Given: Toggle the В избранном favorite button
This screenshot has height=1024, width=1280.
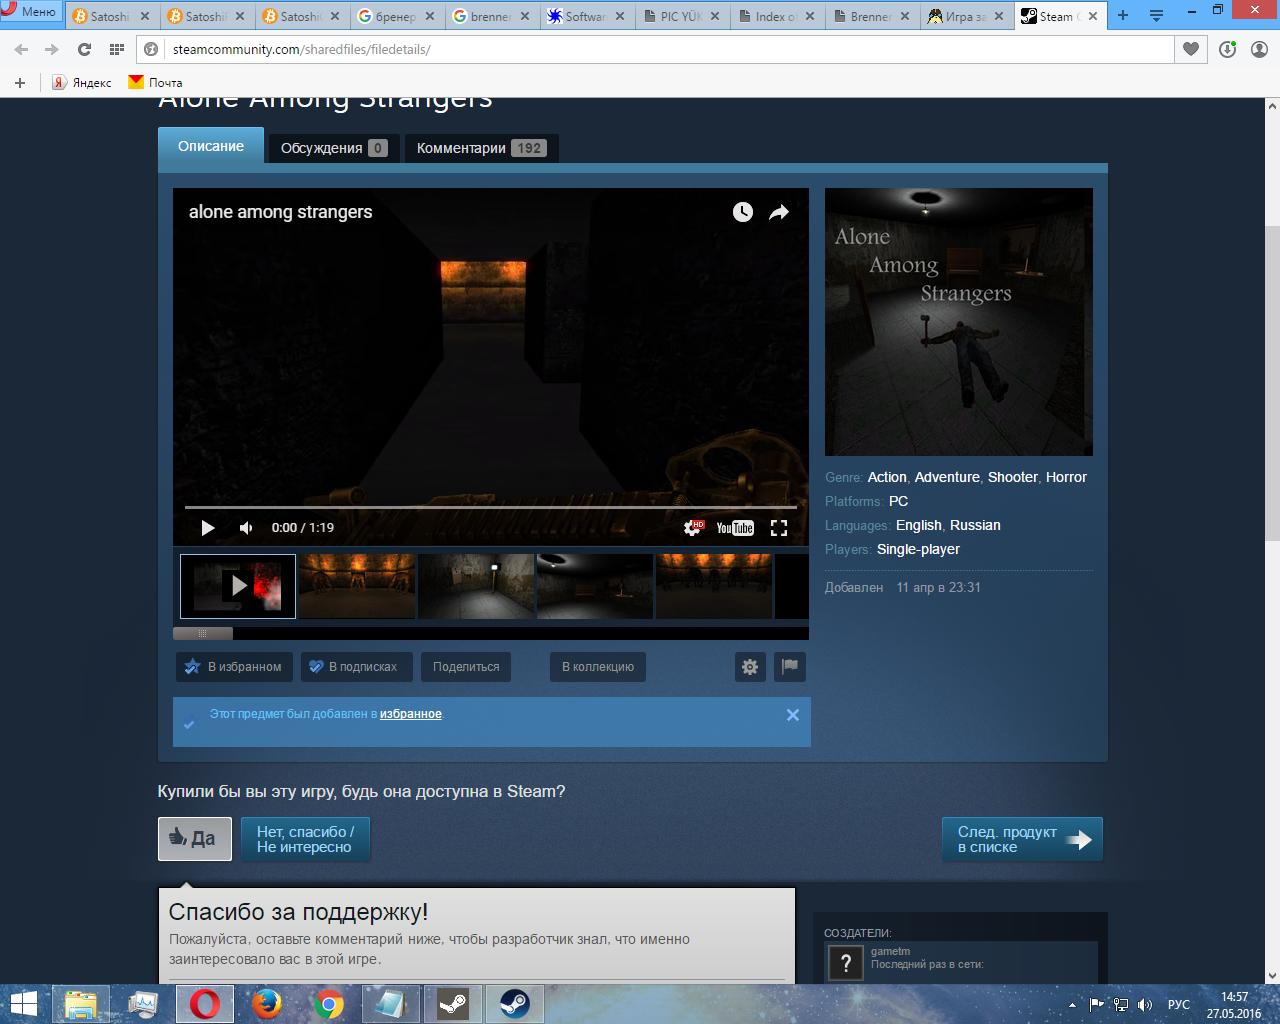Looking at the screenshot, I should pos(234,667).
